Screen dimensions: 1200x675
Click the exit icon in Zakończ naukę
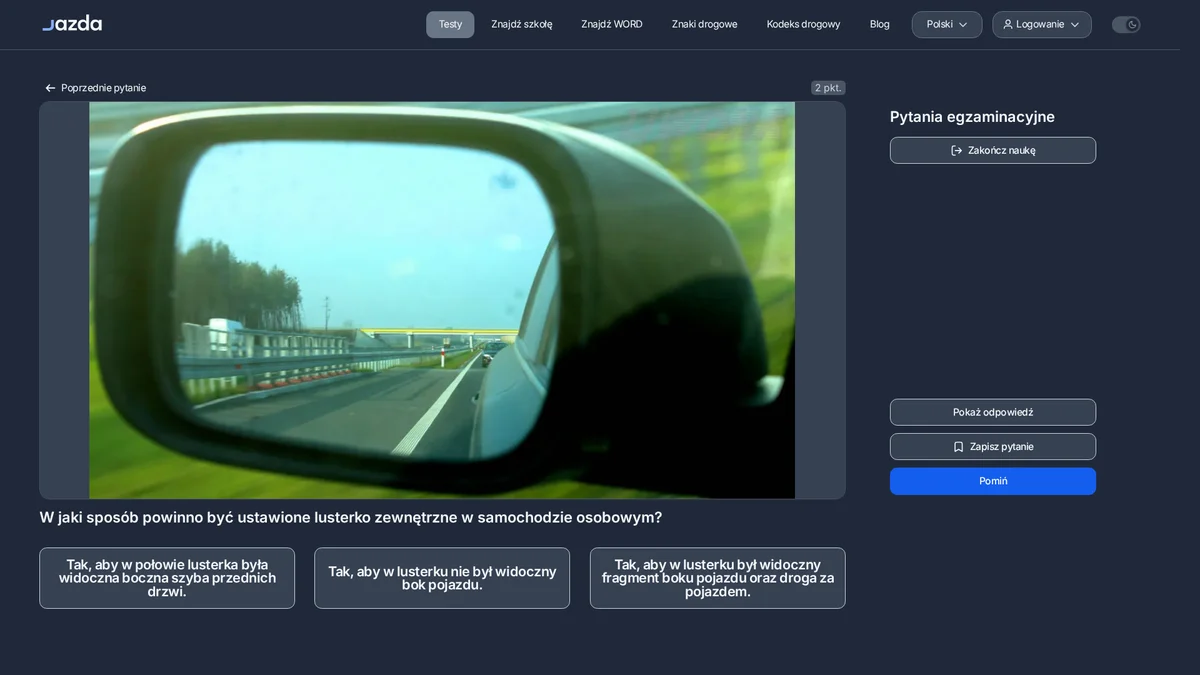[957, 150]
